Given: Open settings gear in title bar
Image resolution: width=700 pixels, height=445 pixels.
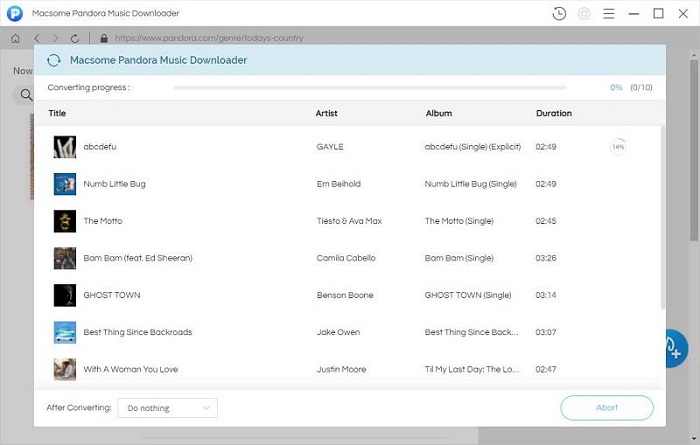Looking at the screenshot, I should point(584,13).
